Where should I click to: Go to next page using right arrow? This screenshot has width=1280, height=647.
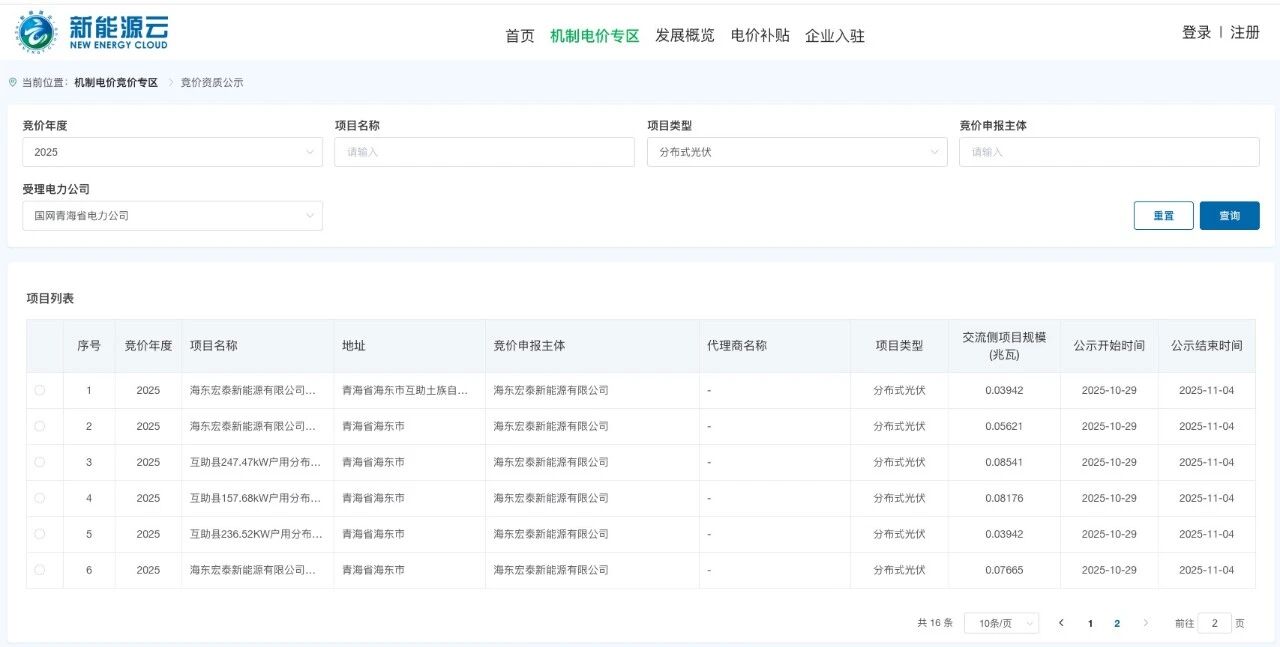(1145, 623)
